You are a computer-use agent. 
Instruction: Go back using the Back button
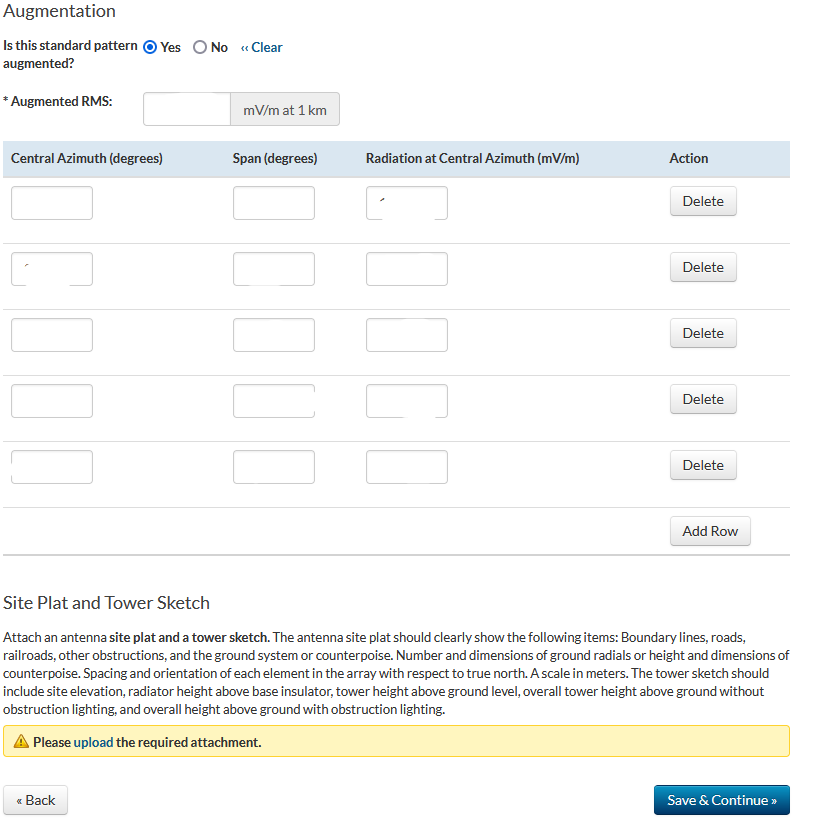pyautogui.click(x=36, y=800)
